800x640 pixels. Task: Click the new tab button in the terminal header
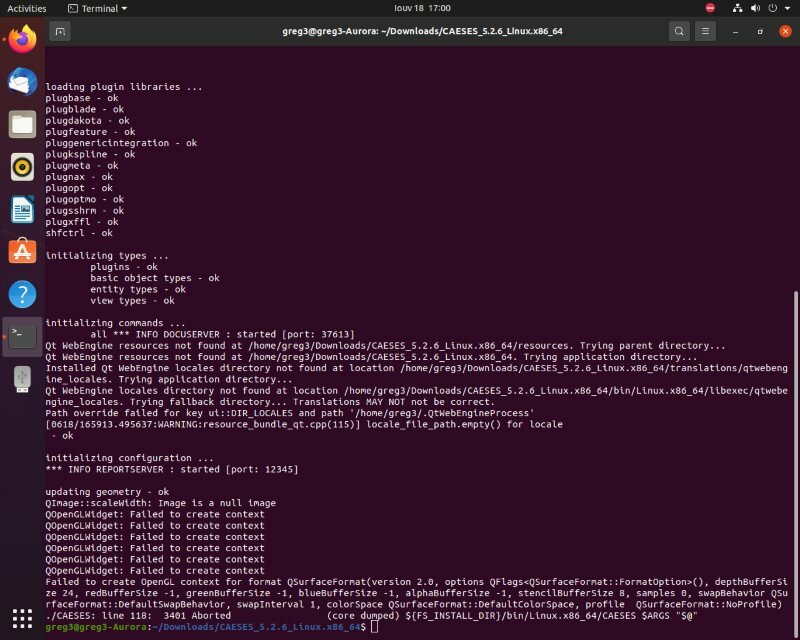tap(60, 32)
